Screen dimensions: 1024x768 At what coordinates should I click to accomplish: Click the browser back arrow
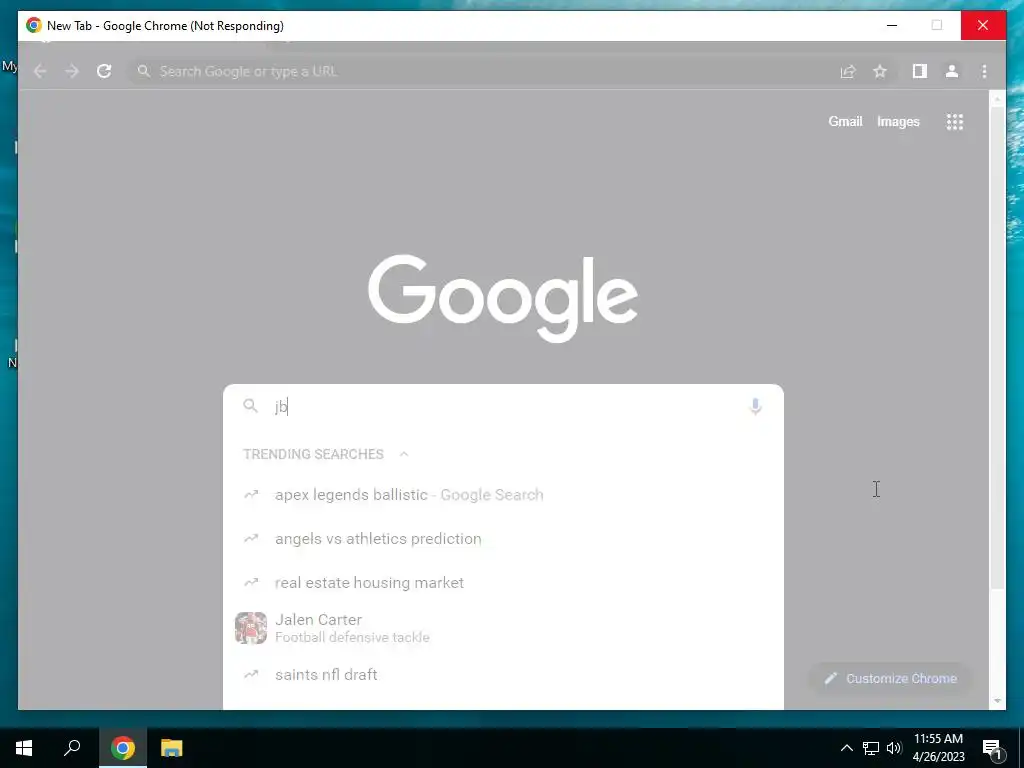[40, 71]
